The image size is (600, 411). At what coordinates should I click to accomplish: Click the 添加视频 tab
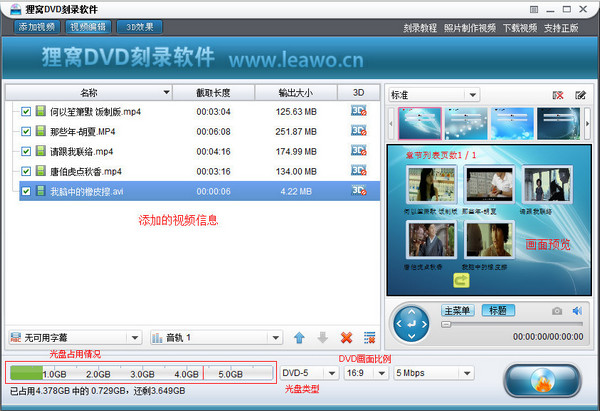(37, 27)
